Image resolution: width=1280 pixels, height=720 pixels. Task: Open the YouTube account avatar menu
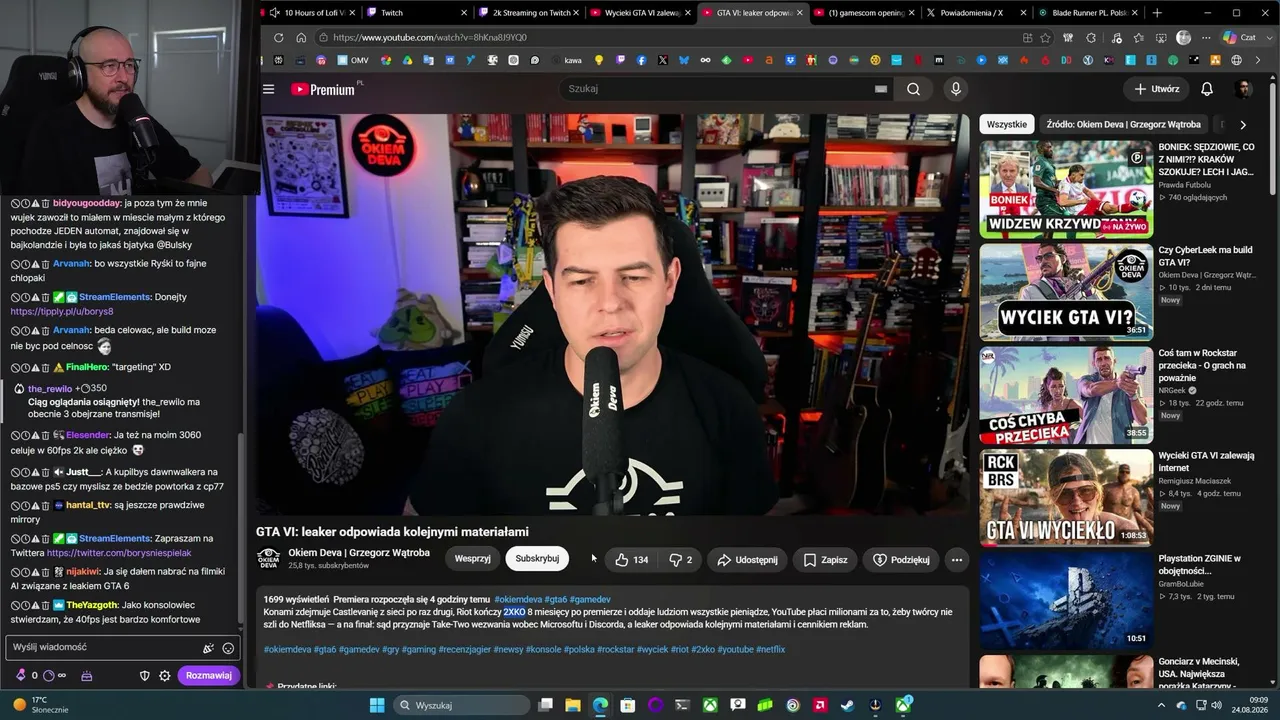tap(1243, 89)
